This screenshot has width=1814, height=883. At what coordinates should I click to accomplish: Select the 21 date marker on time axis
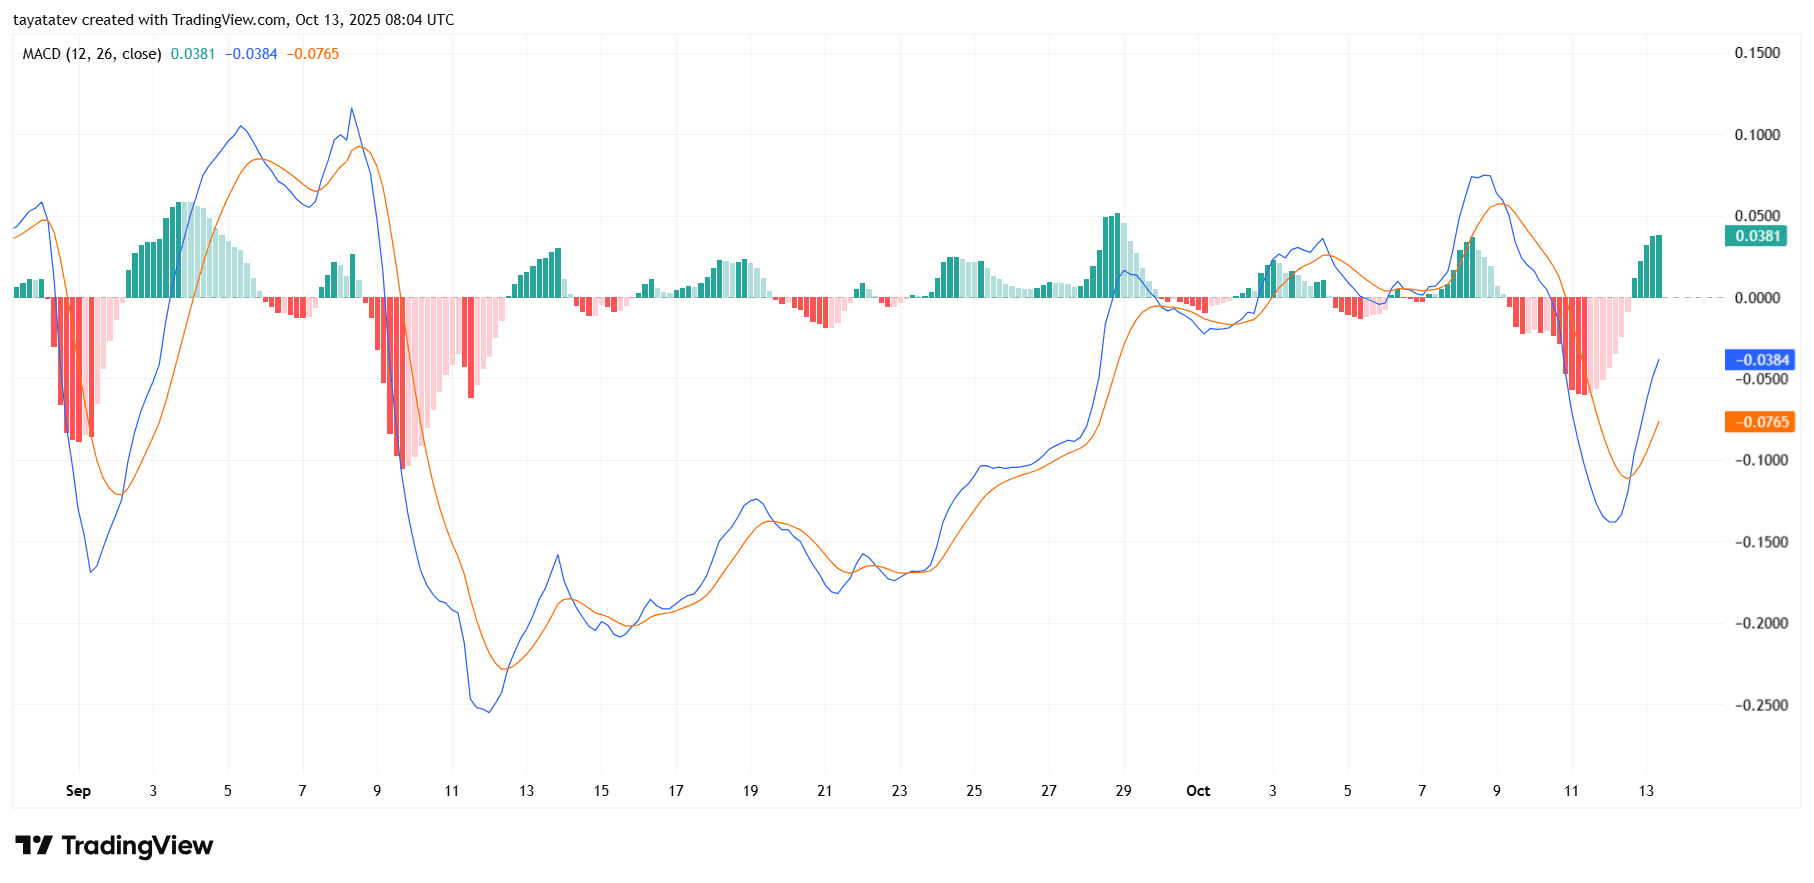[x=825, y=791]
